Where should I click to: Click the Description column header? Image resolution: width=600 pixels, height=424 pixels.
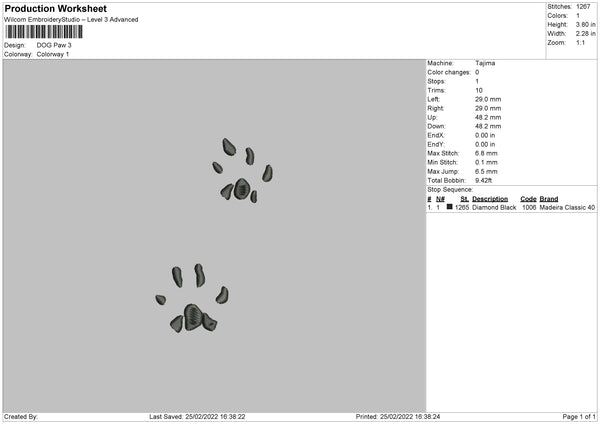(x=490, y=199)
